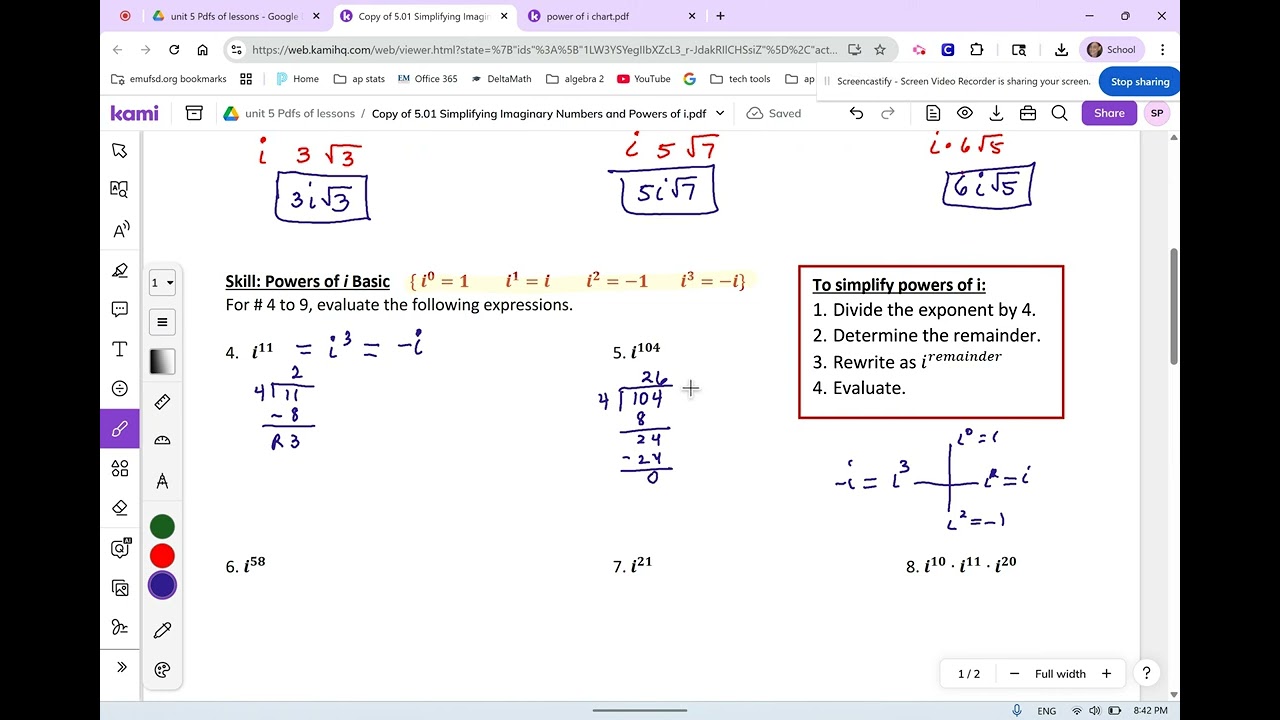Select the Drawing brush tool
The width and height of the screenshot is (1280, 720).
[120, 429]
